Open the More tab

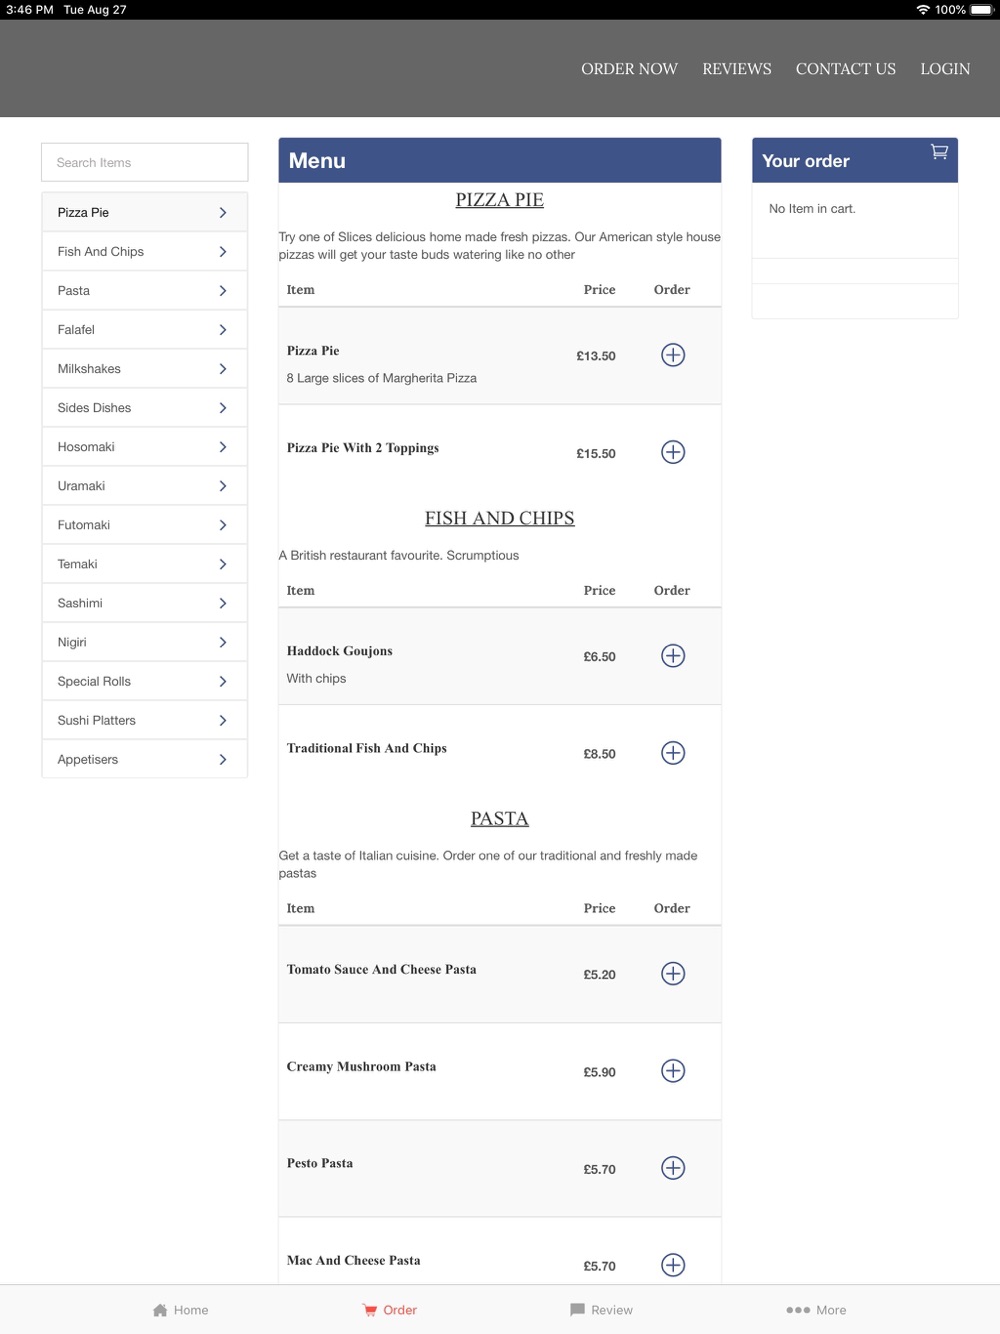pos(816,1310)
